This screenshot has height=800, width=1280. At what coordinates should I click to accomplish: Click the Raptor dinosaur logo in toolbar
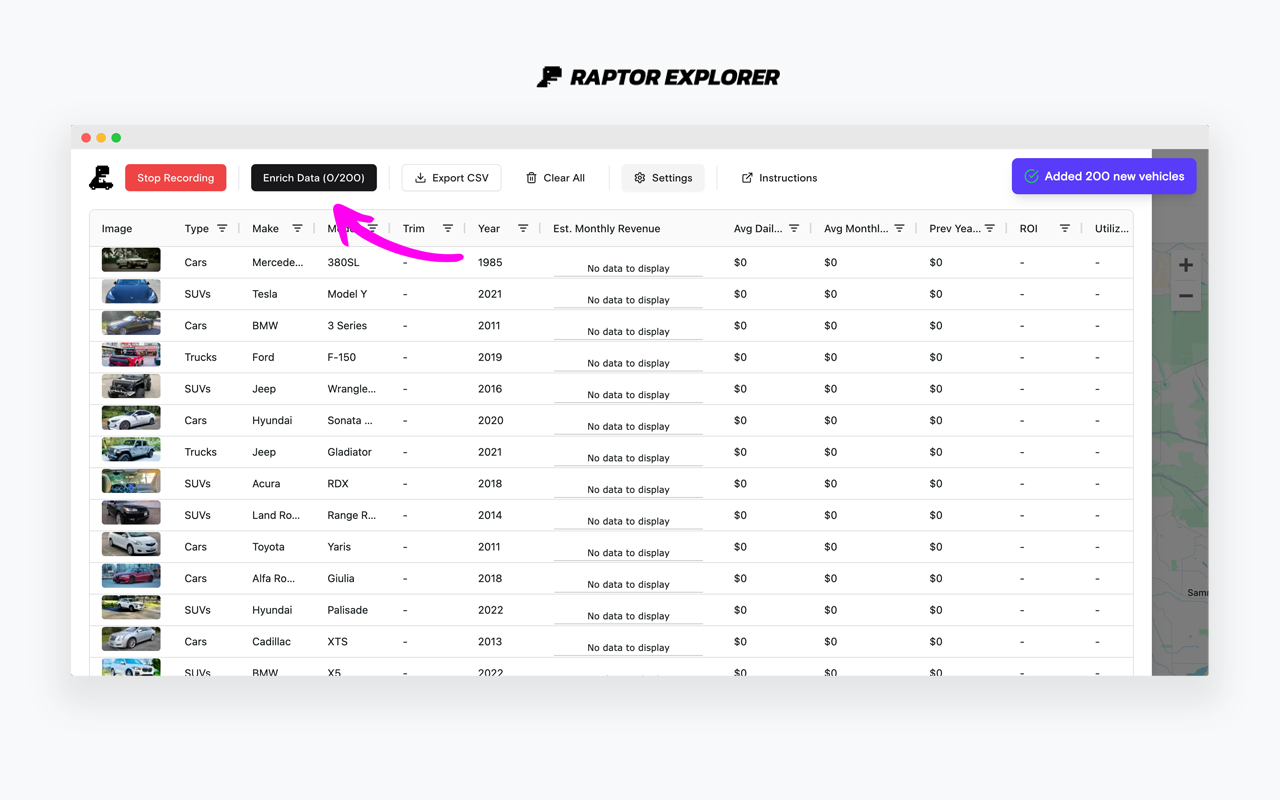click(x=101, y=178)
